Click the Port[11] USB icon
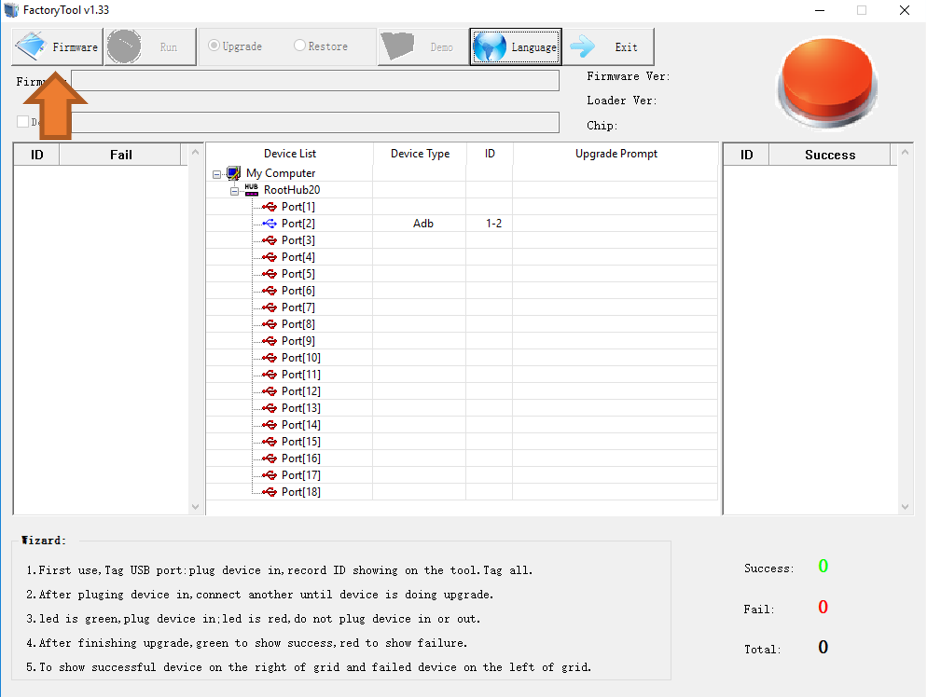This screenshot has height=697, width=926. [x=269, y=374]
